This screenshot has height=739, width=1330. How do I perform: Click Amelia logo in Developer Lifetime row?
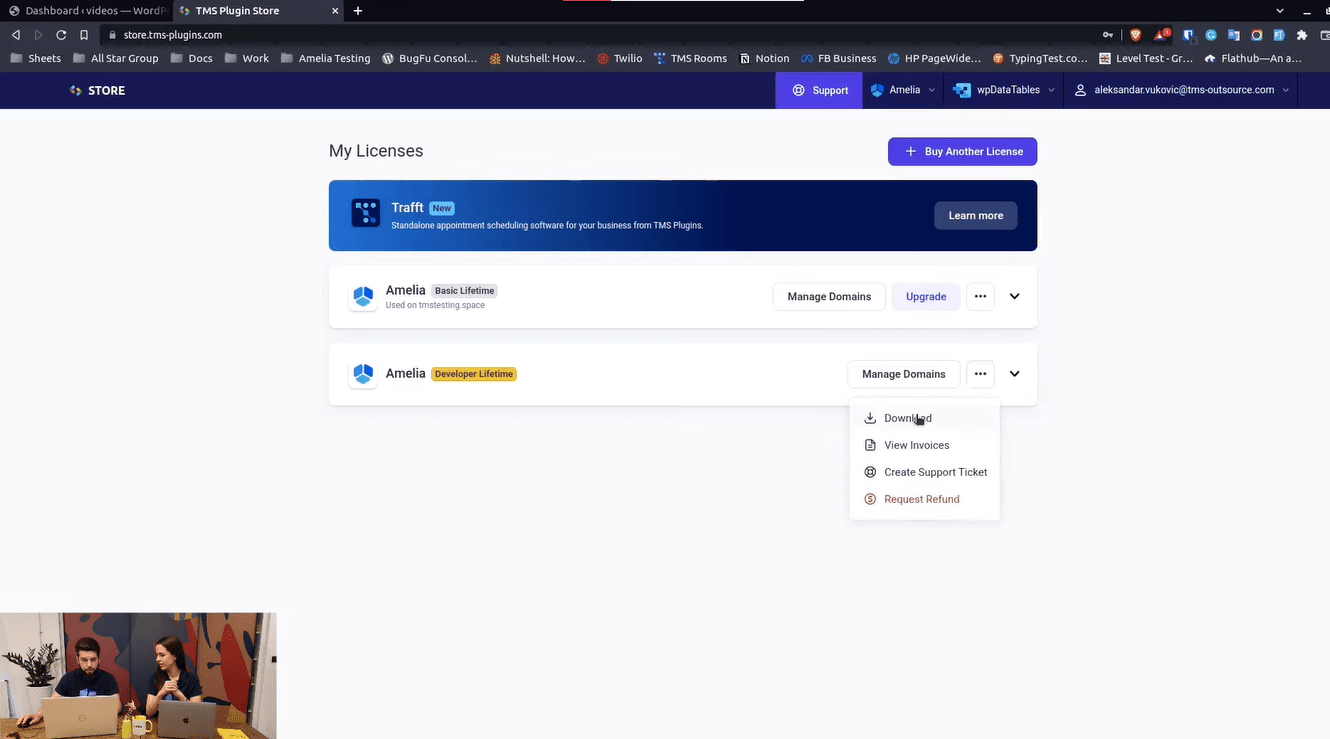pos(363,374)
